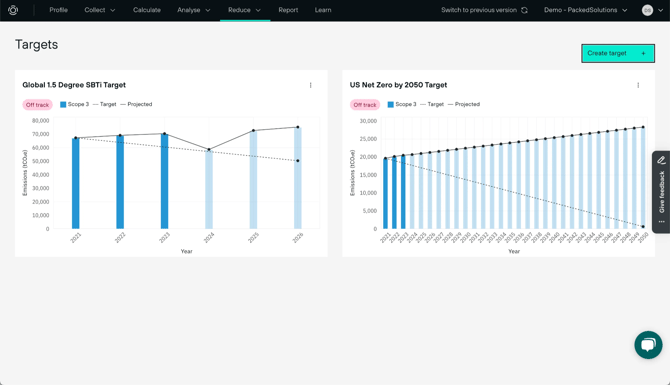Image resolution: width=670 pixels, height=385 pixels.
Task: Click the ellipsis on the feedback side panel
Action: point(661,222)
